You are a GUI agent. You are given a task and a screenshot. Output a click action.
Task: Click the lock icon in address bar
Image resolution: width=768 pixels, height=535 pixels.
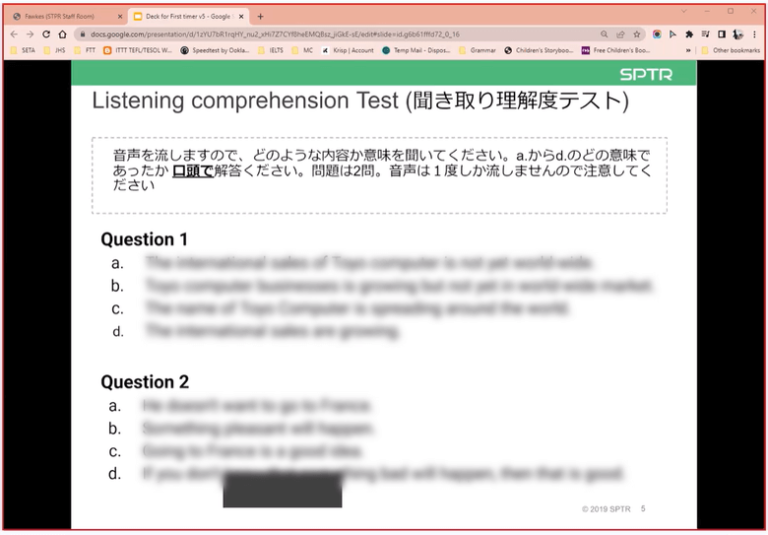[x=82, y=34]
